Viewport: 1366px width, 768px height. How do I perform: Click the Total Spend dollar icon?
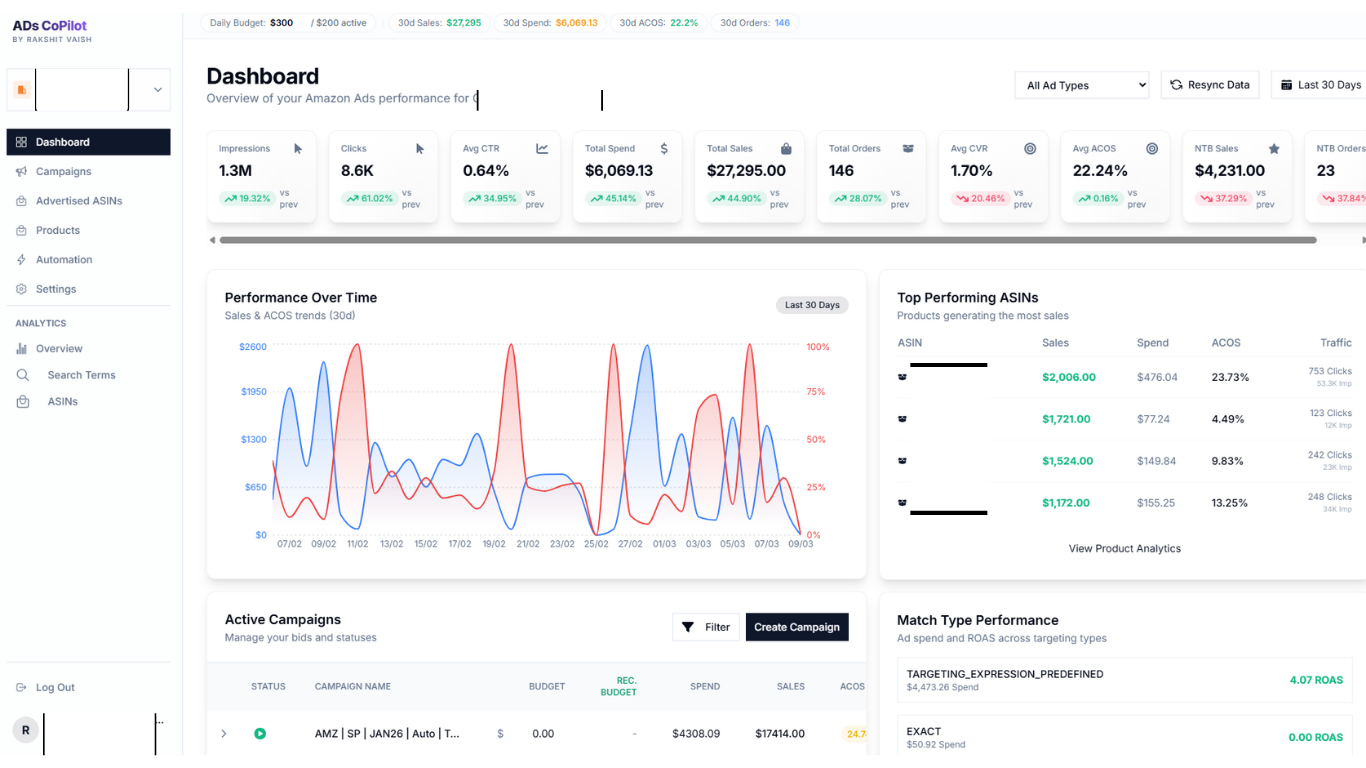(664, 148)
